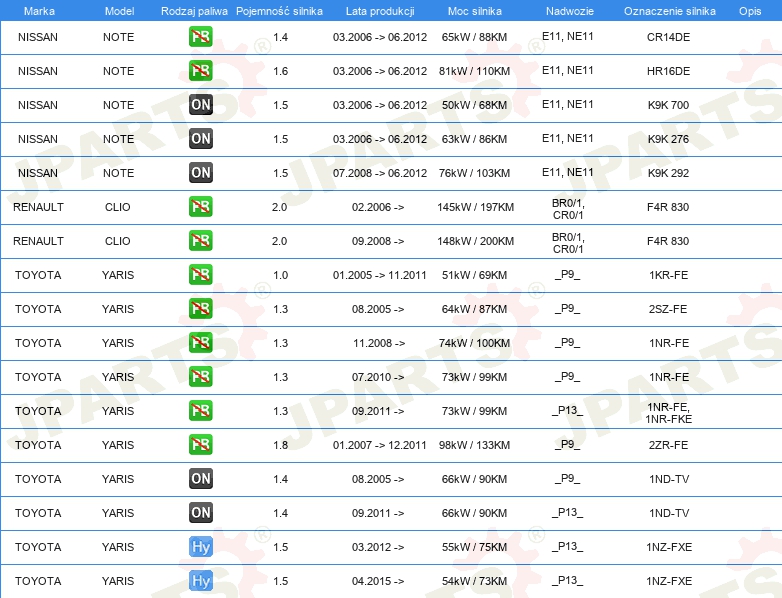This screenshot has height=598, width=782.
Task: Click body code BR0/1, CR0/1 in 02.2006 row
Action: (568, 209)
